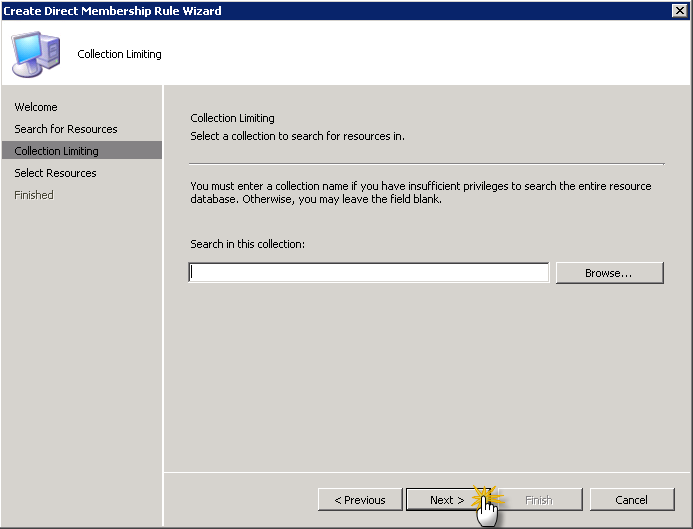Close the Create Direct Membership Rule Wizard
Screen dimensions: 693x529
pyautogui.click(x=679, y=10)
